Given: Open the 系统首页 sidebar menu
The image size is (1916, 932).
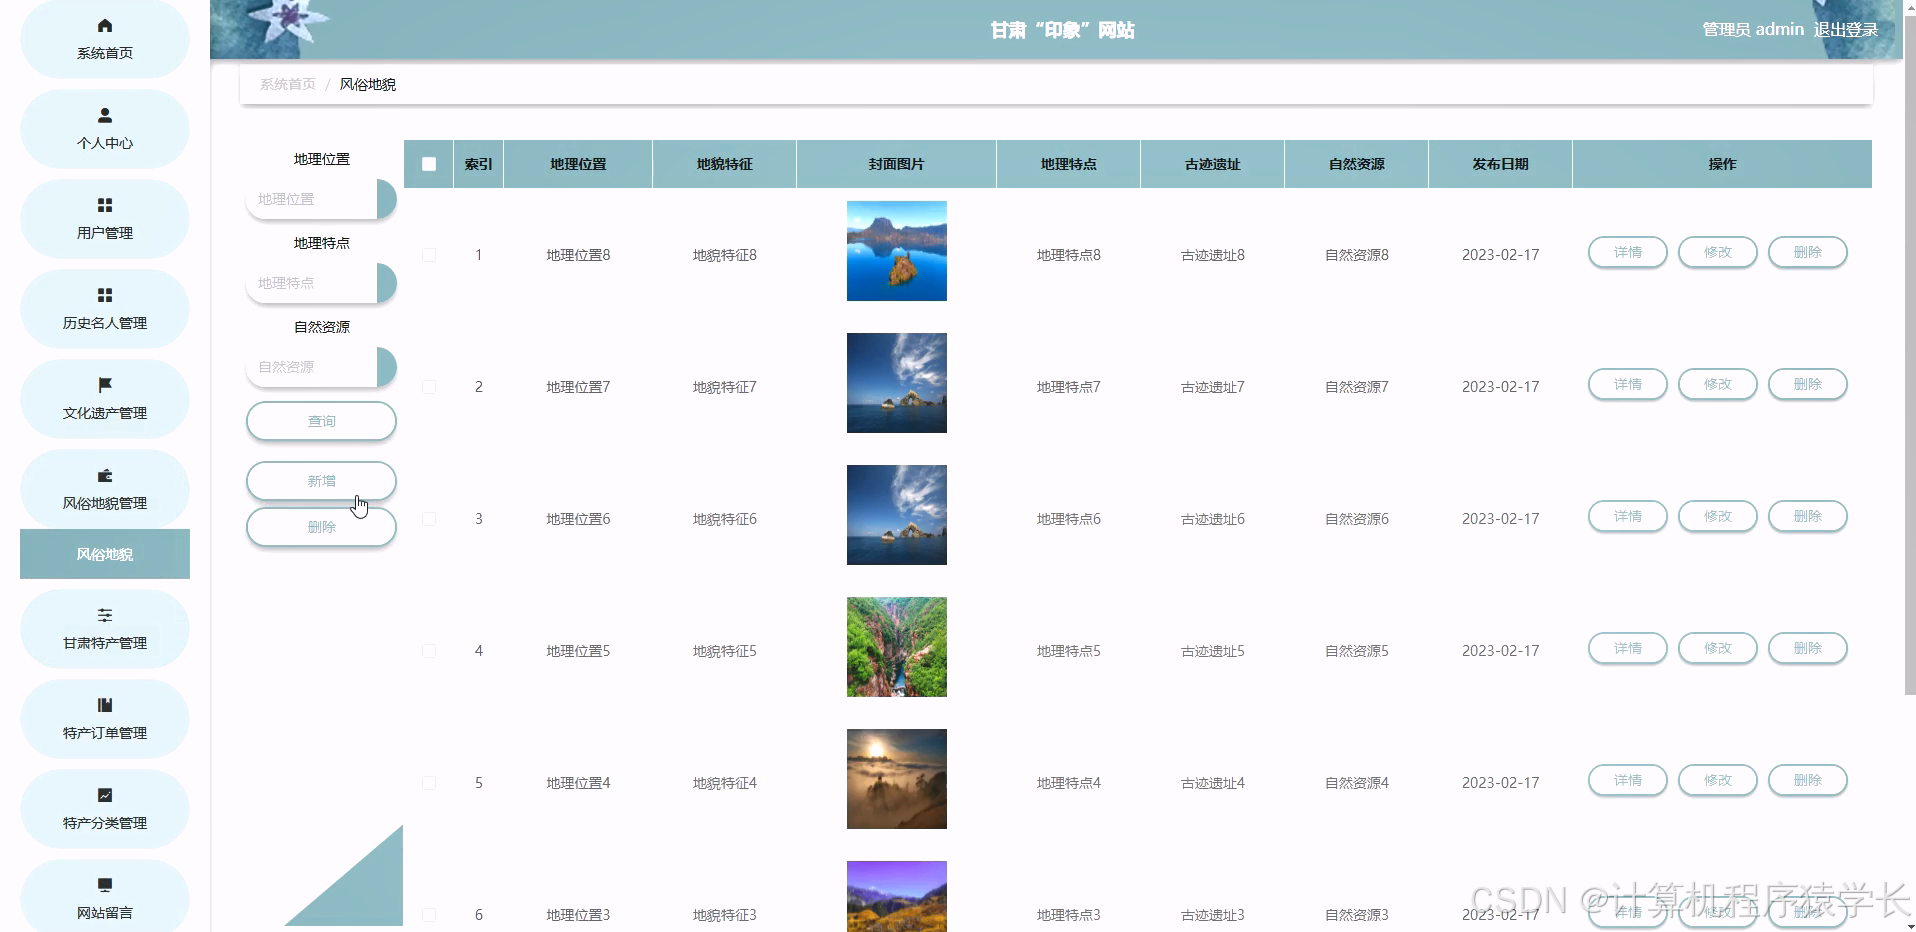Looking at the screenshot, I should 105,39.
